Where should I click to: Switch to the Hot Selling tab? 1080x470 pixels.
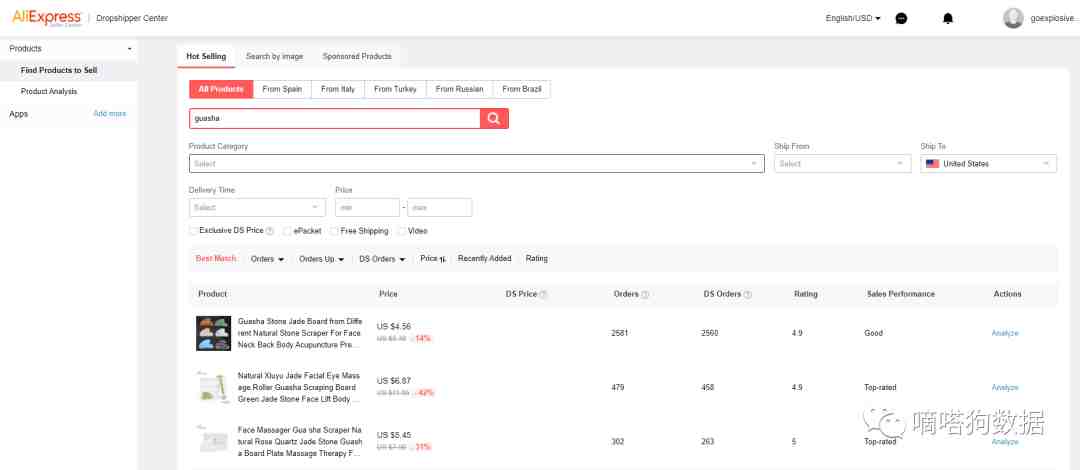(x=206, y=57)
